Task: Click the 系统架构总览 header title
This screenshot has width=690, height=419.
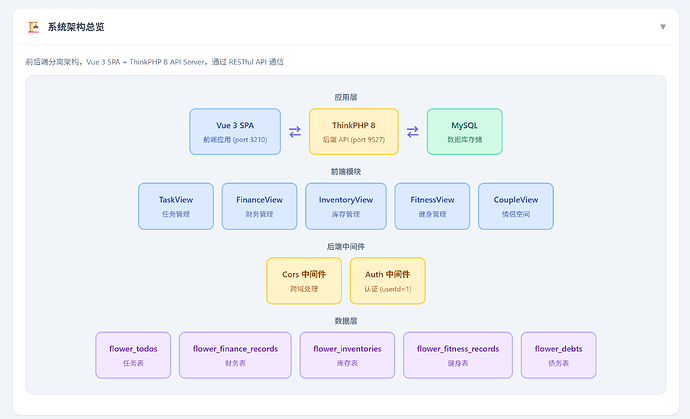Action: point(76,27)
